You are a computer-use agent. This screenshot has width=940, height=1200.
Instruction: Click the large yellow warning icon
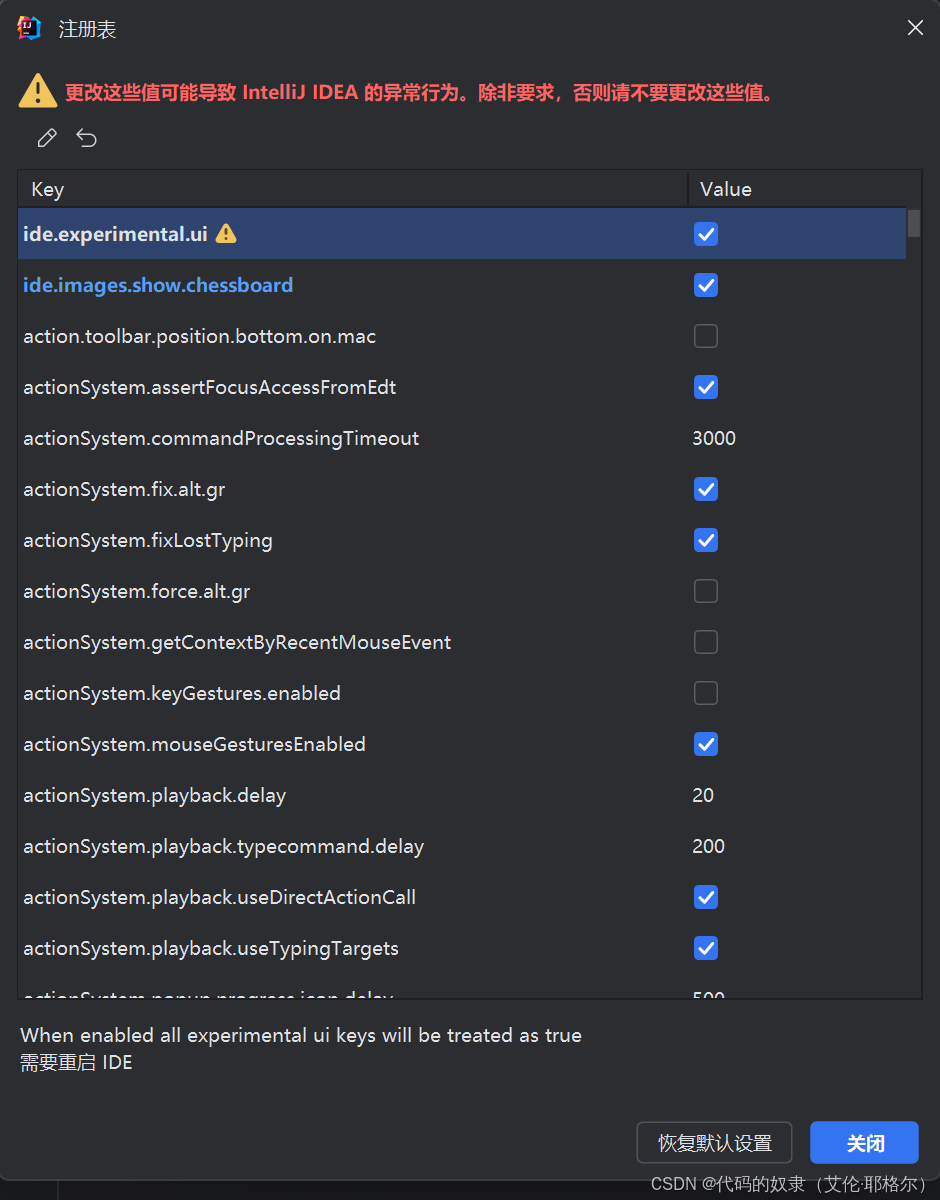click(x=38, y=90)
